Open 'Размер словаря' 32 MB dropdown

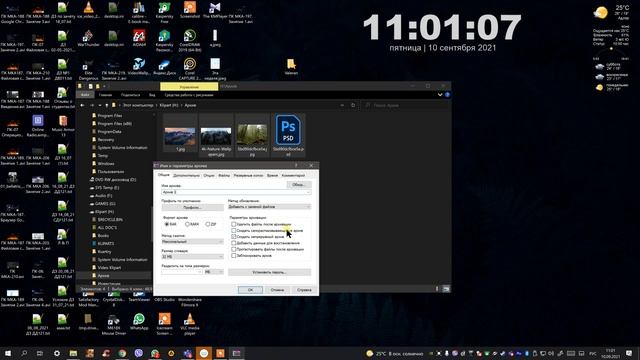coord(192,257)
